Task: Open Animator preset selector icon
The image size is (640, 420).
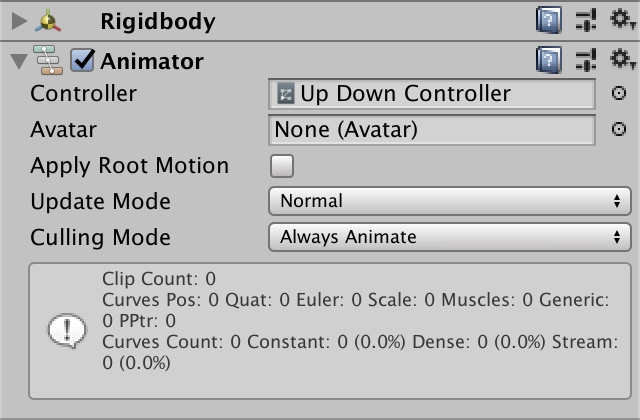Action: 586,60
